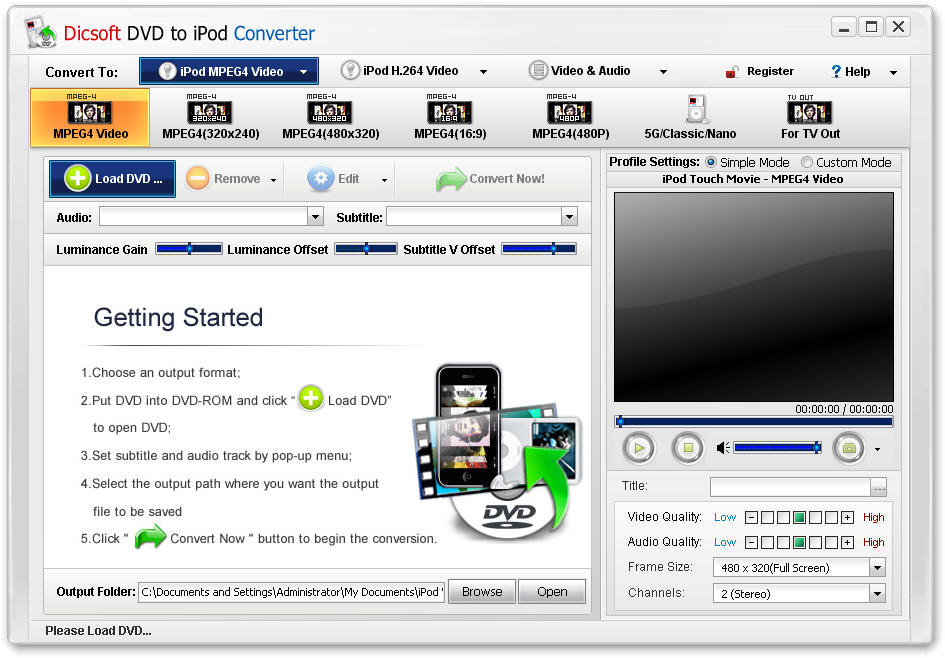Increase Video Quality with plus box

coord(847,518)
